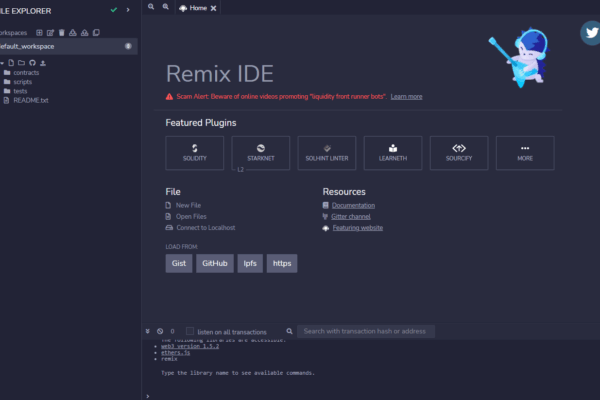This screenshot has width=600, height=400.
Task: Show more featured plugins
Action: coord(525,152)
